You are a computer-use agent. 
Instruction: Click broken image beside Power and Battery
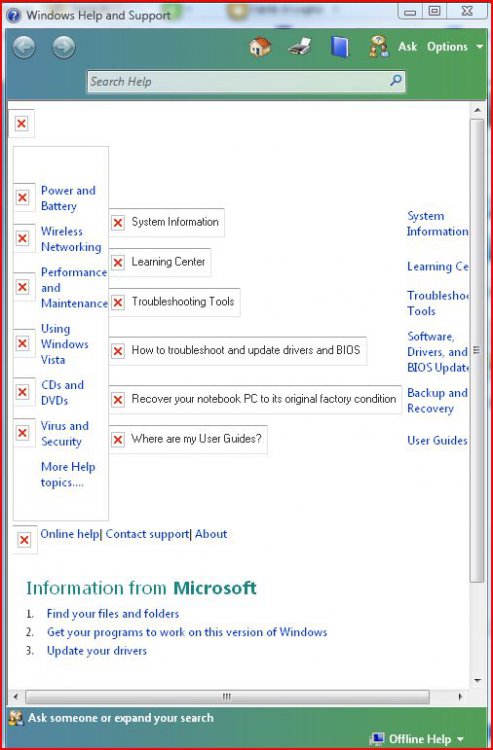pyautogui.click(x=22, y=197)
